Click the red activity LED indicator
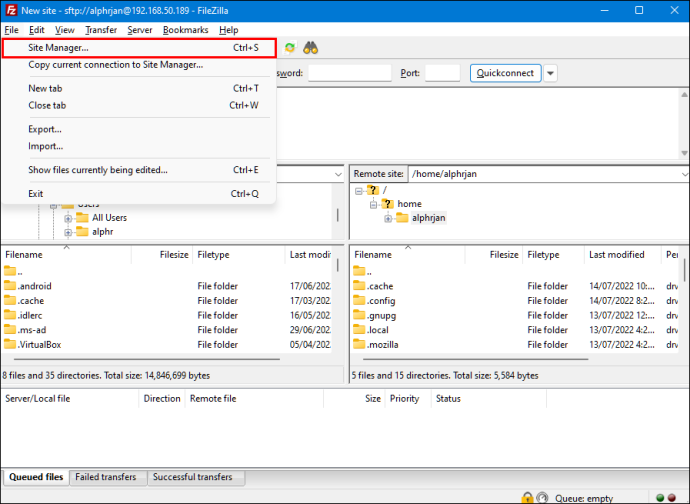Viewport: 690px width, 504px height. click(x=672, y=498)
